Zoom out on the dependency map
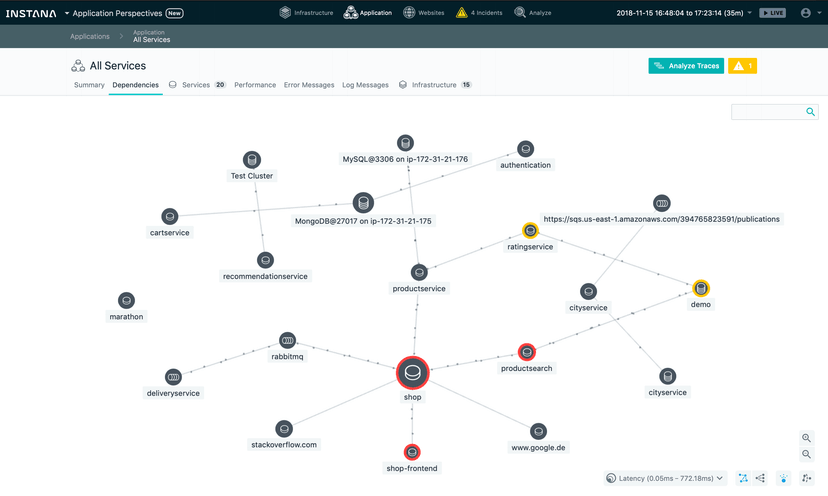This screenshot has height=496, width=828. tap(806, 454)
